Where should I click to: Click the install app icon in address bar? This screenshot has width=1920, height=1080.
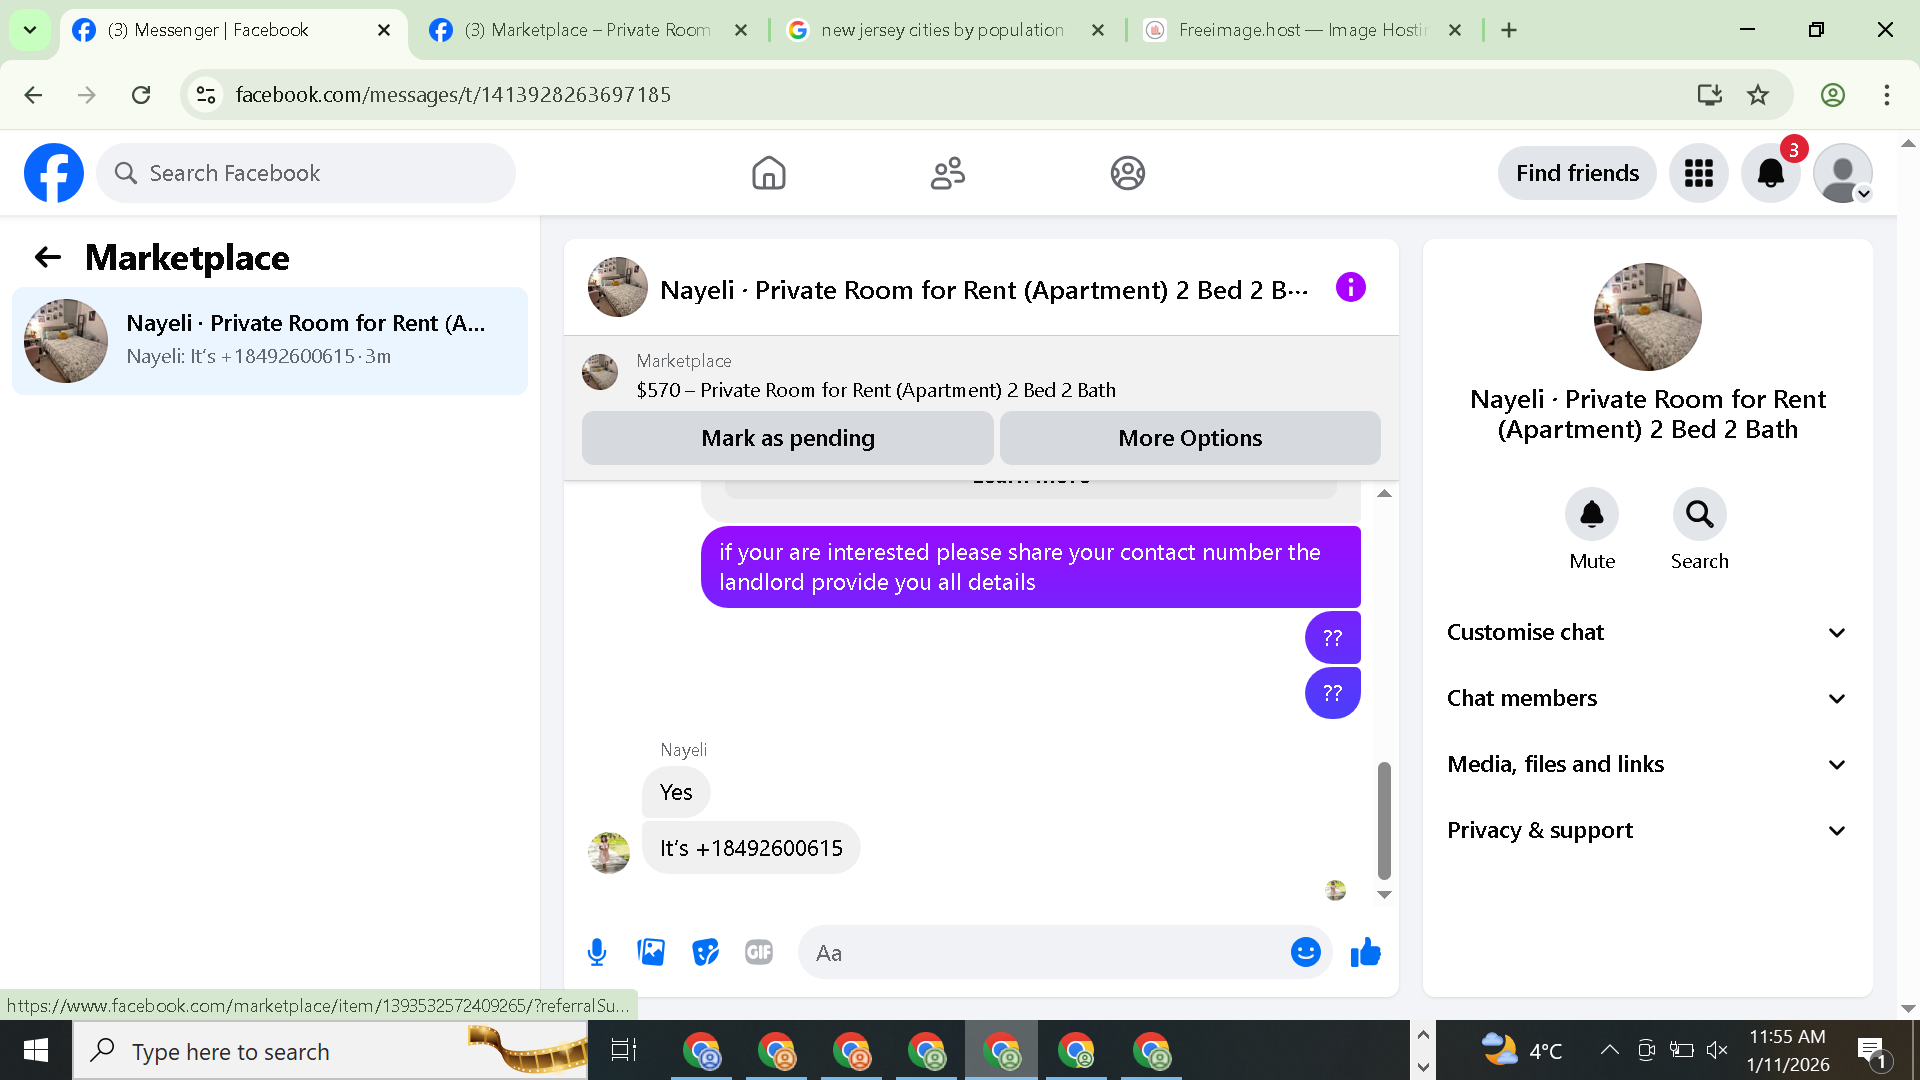pyautogui.click(x=1709, y=95)
